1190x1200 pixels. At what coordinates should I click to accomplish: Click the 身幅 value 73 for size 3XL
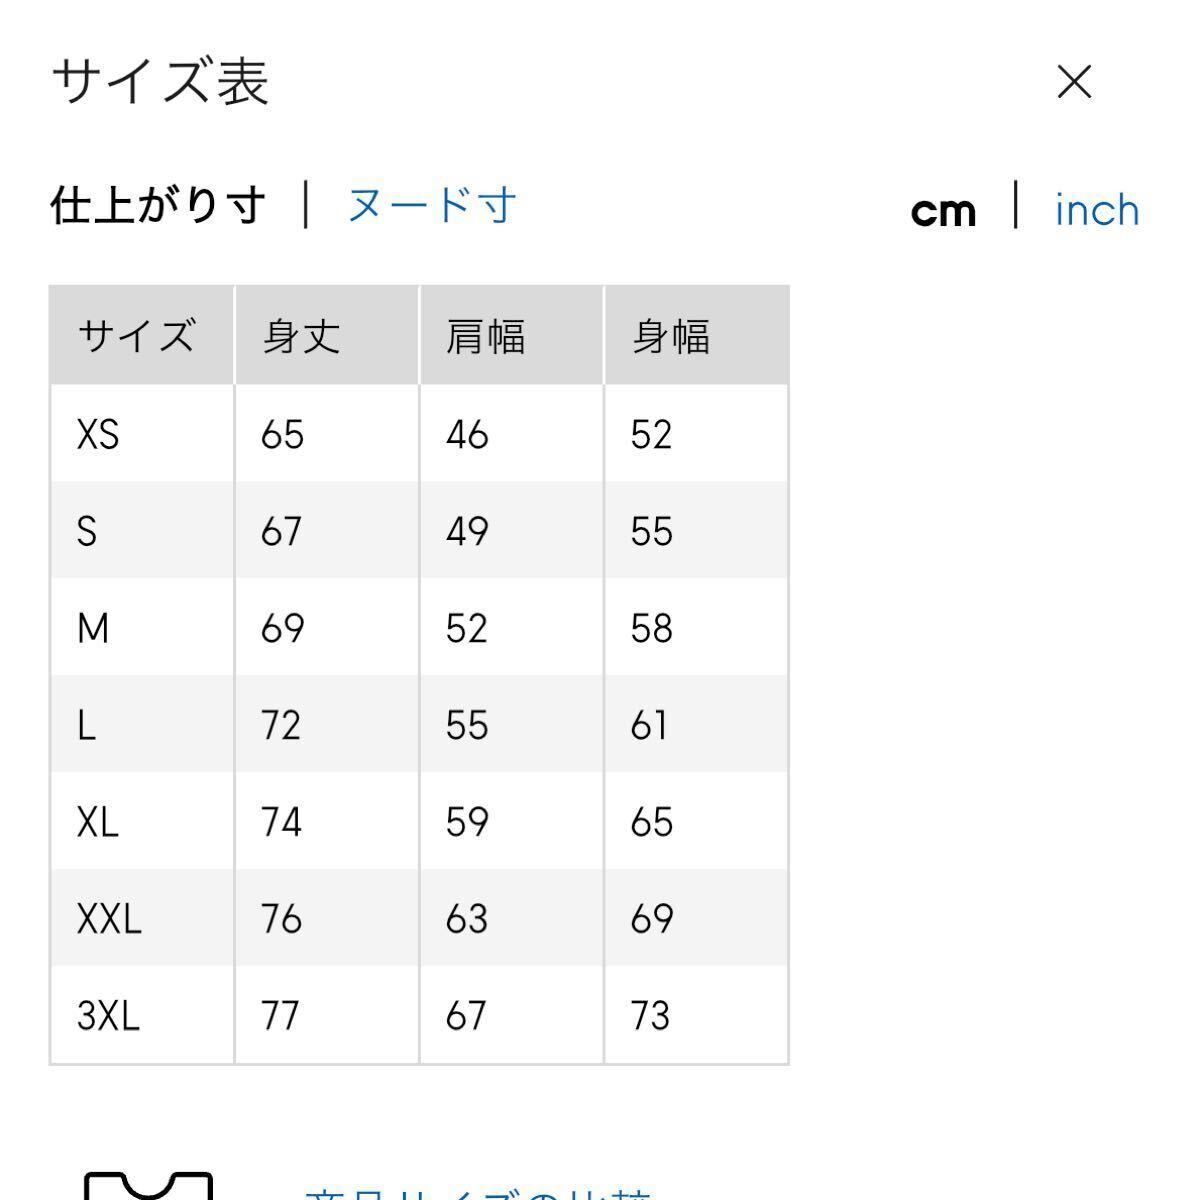[650, 1016]
